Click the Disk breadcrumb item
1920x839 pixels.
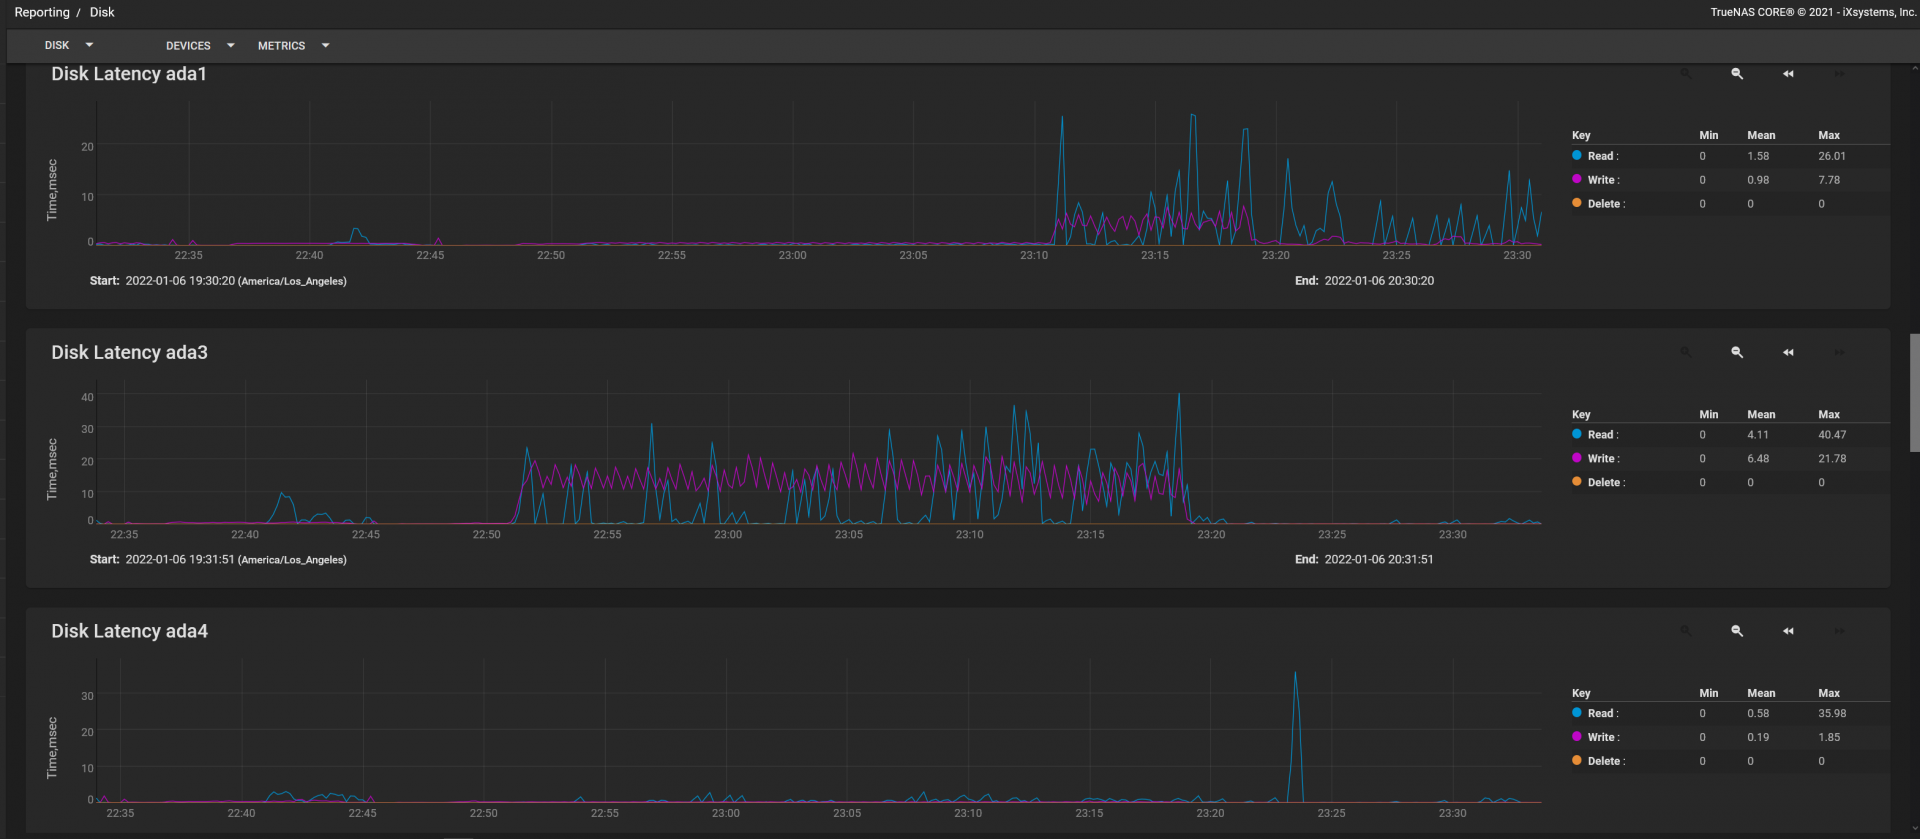(102, 13)
